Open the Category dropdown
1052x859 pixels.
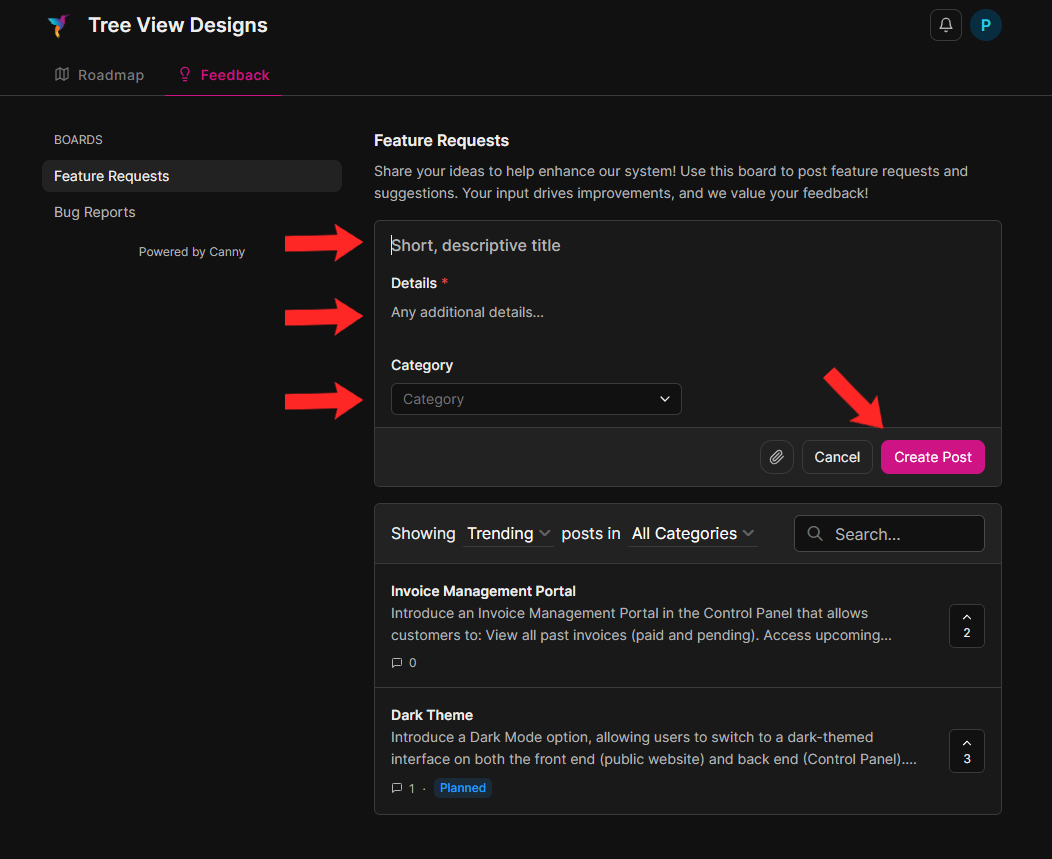536,398
